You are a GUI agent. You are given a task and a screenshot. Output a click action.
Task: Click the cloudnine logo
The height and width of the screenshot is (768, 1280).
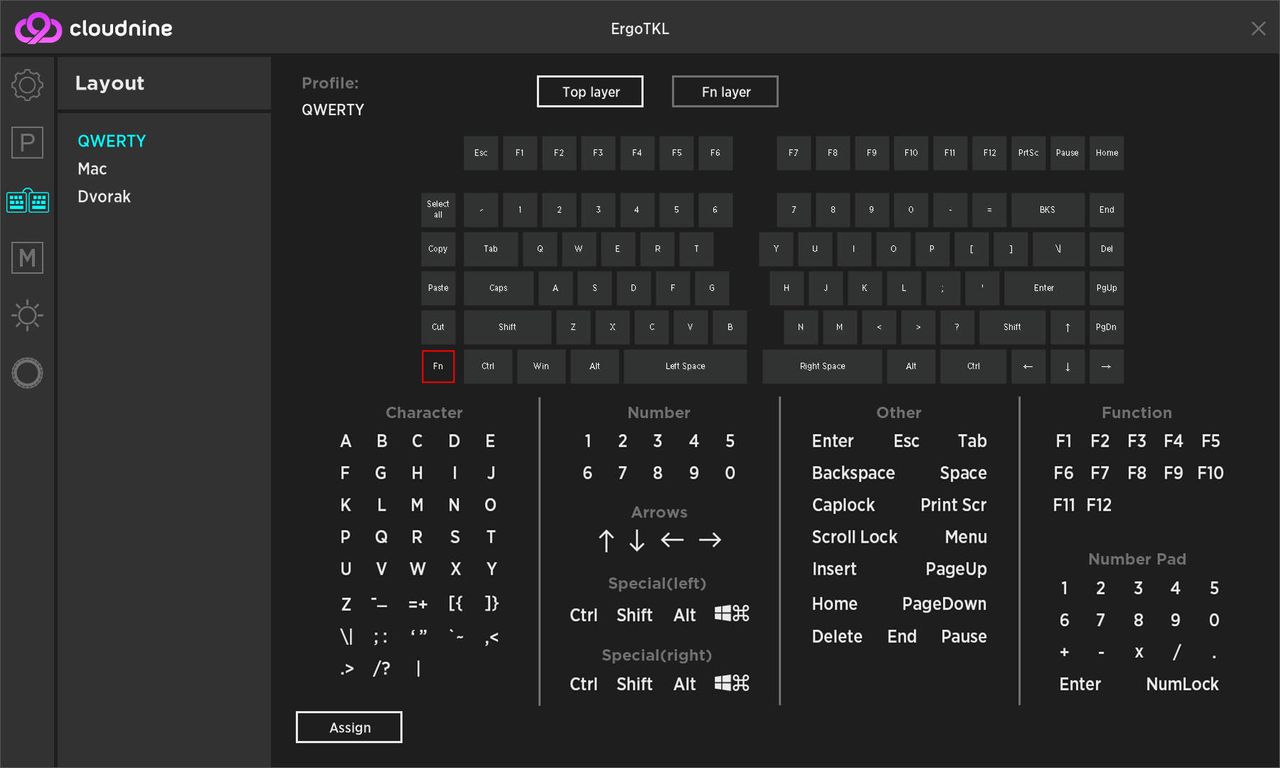click(94, 28)
